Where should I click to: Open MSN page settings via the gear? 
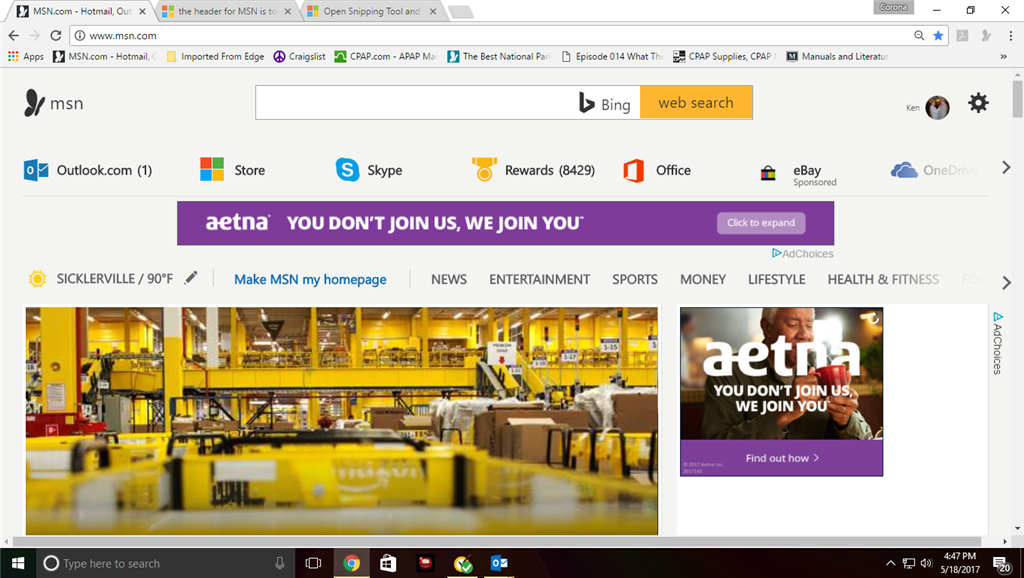pos(978,102)
